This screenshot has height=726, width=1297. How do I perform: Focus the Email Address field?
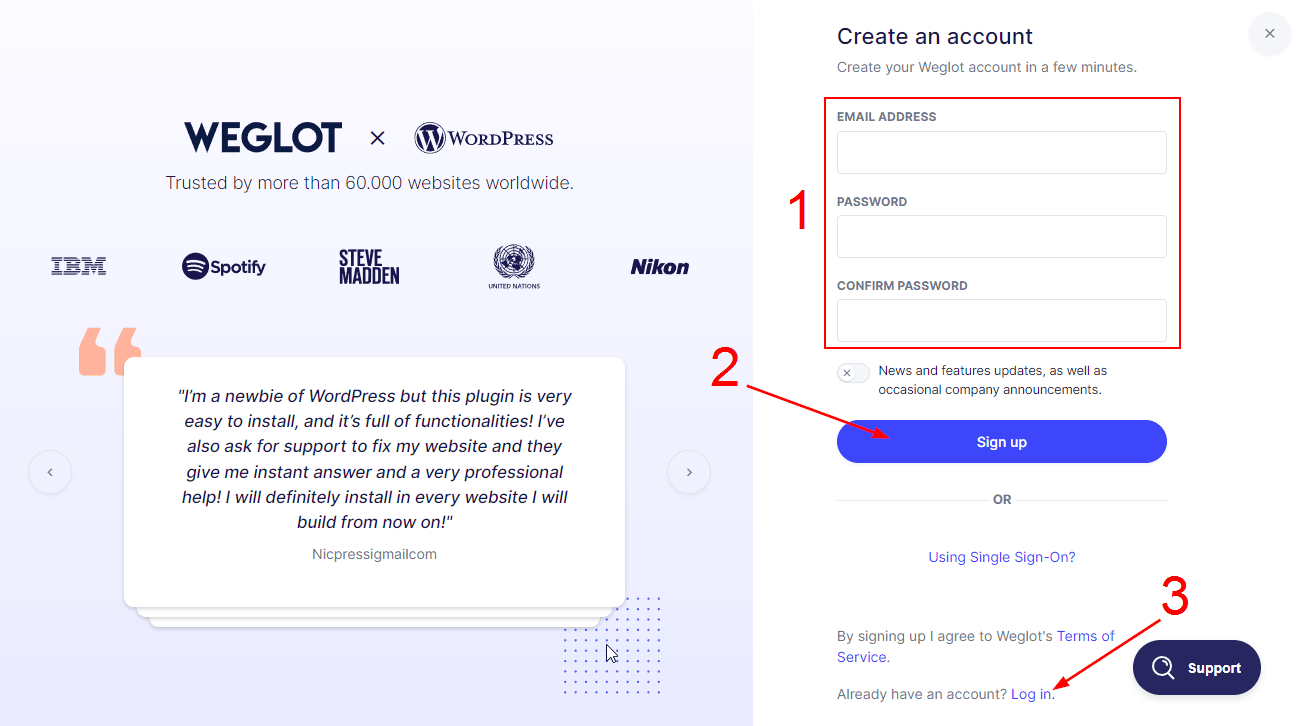click(x=1001, y=153)
